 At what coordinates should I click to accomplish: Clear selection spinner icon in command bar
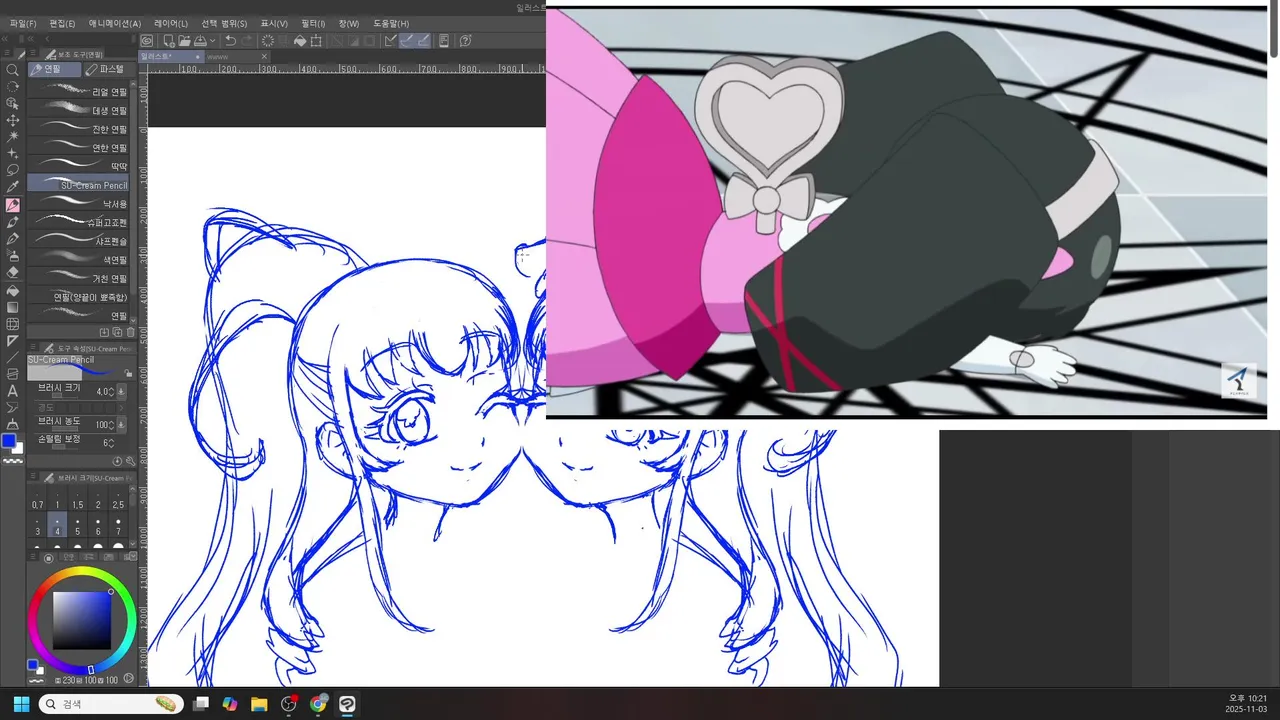tap(268, 41)
